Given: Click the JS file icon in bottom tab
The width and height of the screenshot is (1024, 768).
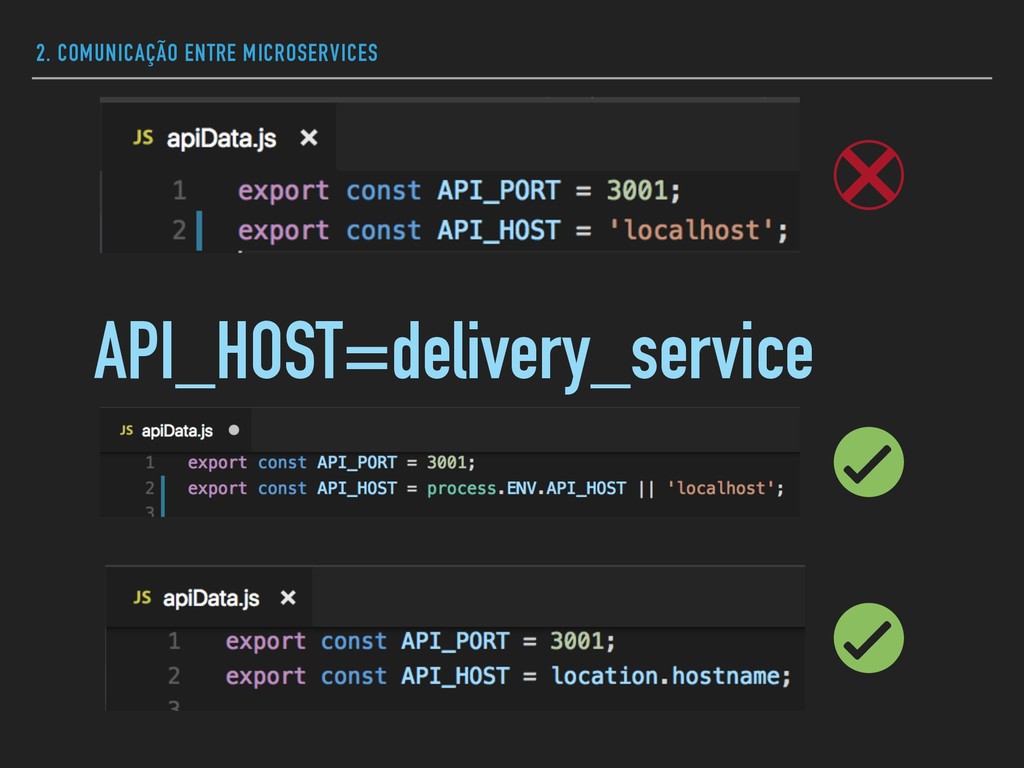Looking at the screenshot, I should [x=142, y=597].
